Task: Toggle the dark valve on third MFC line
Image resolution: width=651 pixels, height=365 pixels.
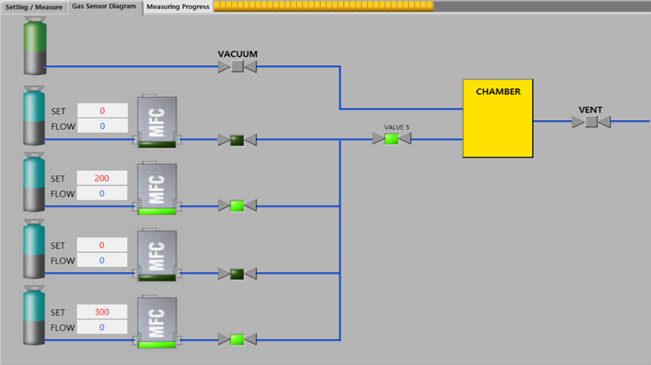Action: (237, 274)
